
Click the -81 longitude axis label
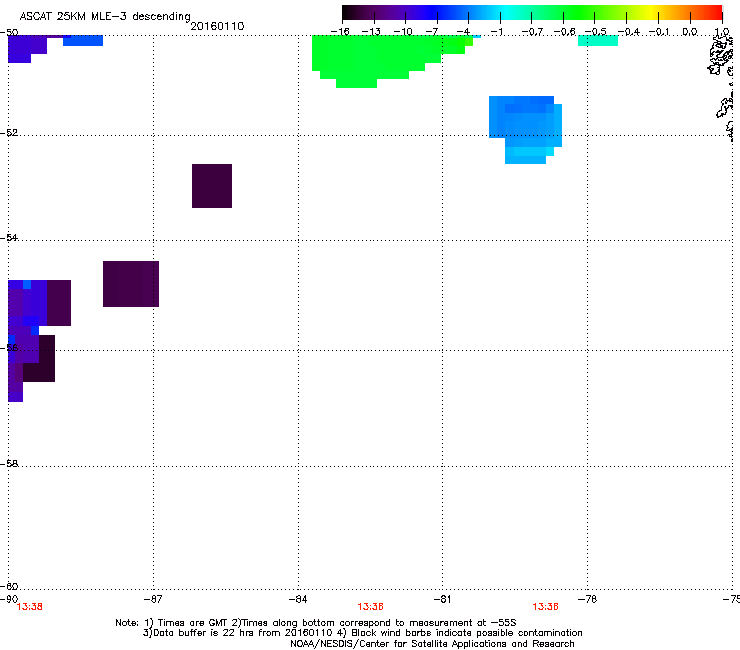442,599
